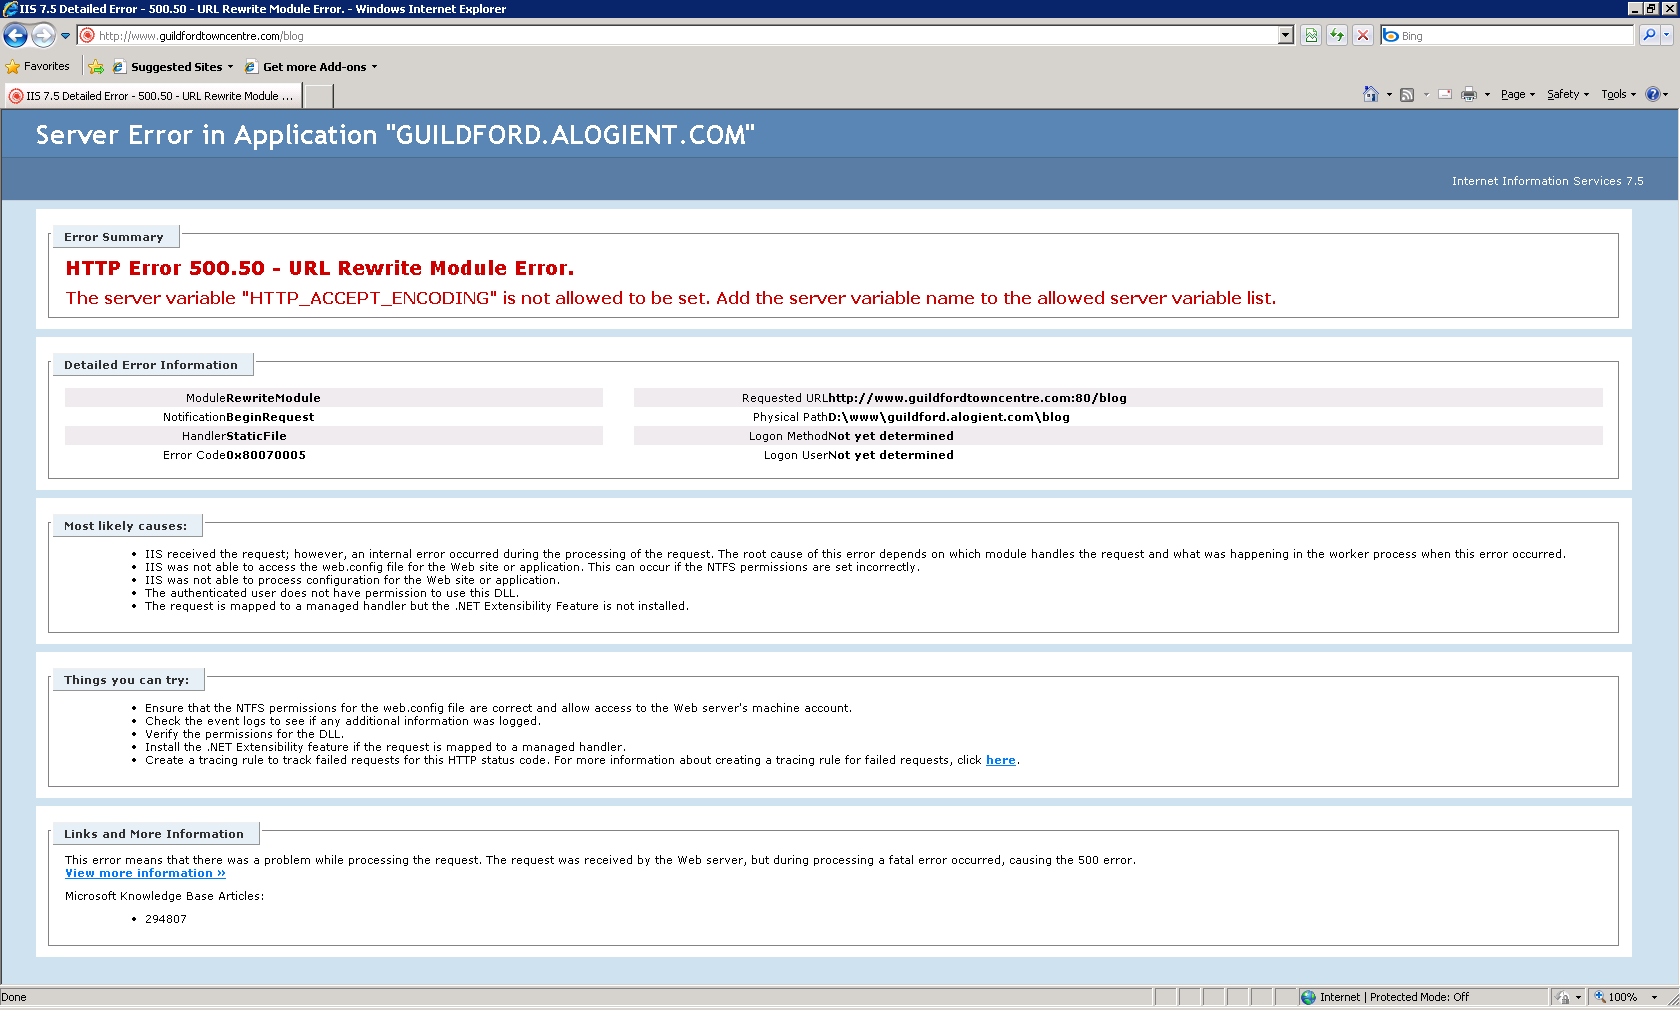Open the Favorites star button
Image resolution: width=1680 pixels, height=1010 pixels.
pos(37,66)
